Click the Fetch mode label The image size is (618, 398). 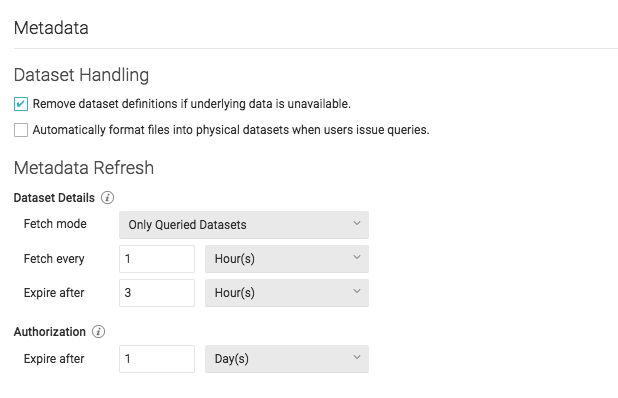point(55,224)
